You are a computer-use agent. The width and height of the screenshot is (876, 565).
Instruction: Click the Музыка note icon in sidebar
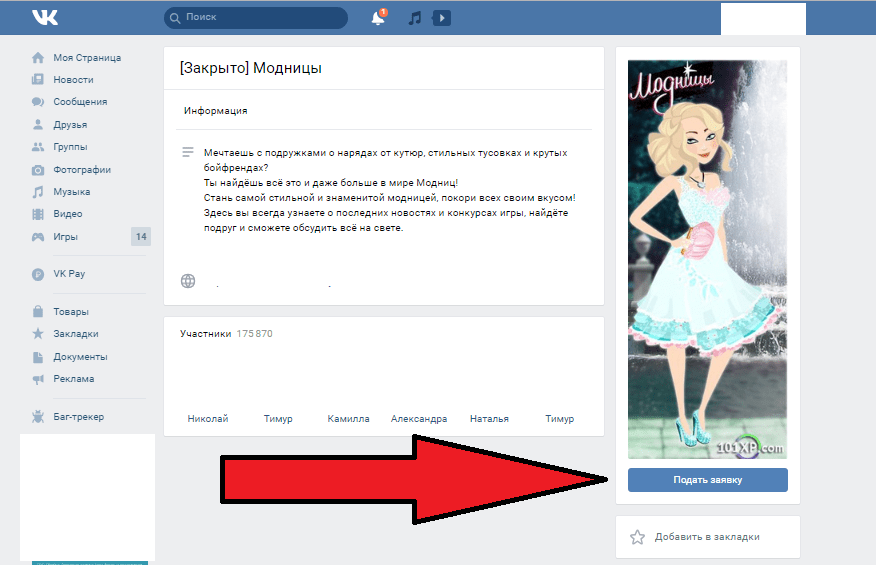point(38,192)
